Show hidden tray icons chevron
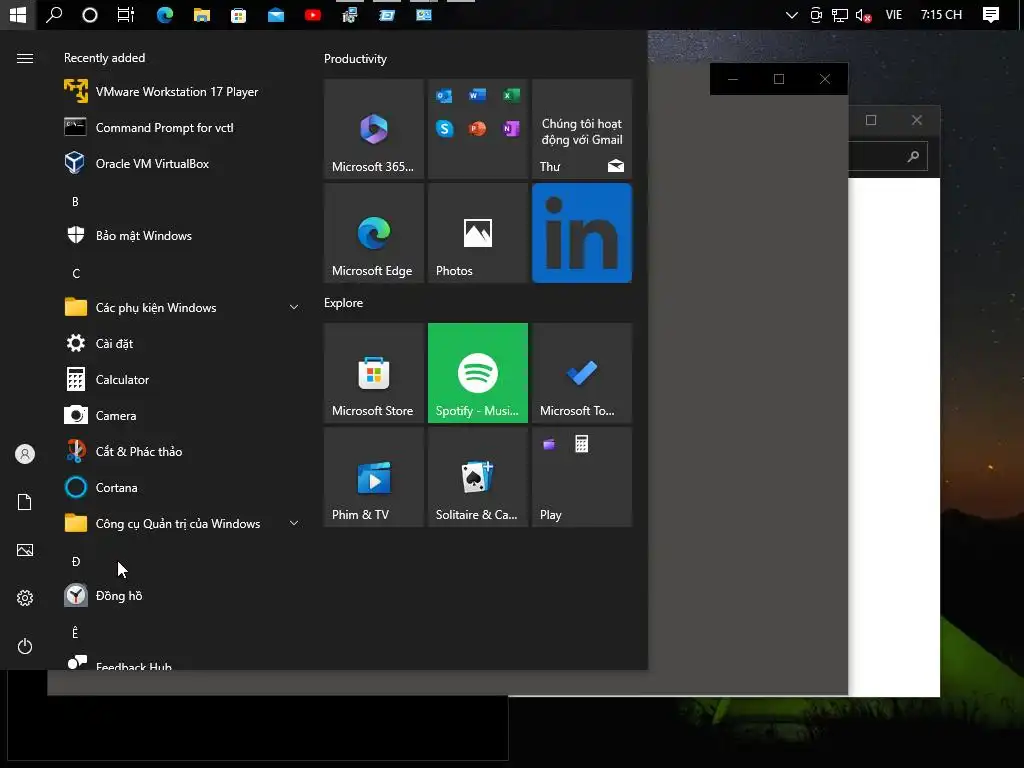1024x768 pixels. click(x=792, y=14)
